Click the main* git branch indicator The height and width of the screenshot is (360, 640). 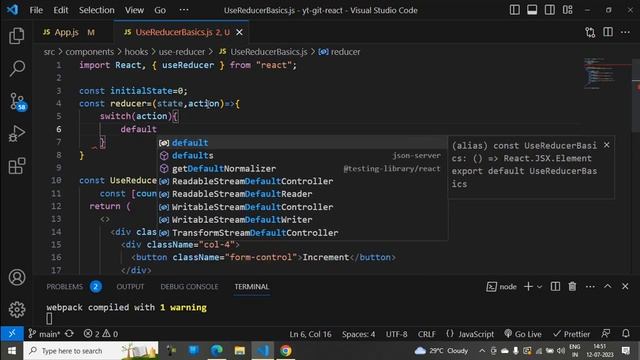[44, 334]
